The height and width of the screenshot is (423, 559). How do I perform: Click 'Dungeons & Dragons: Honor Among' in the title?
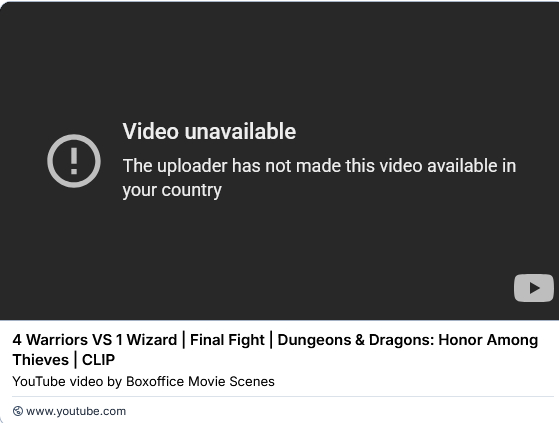point(408,340)
